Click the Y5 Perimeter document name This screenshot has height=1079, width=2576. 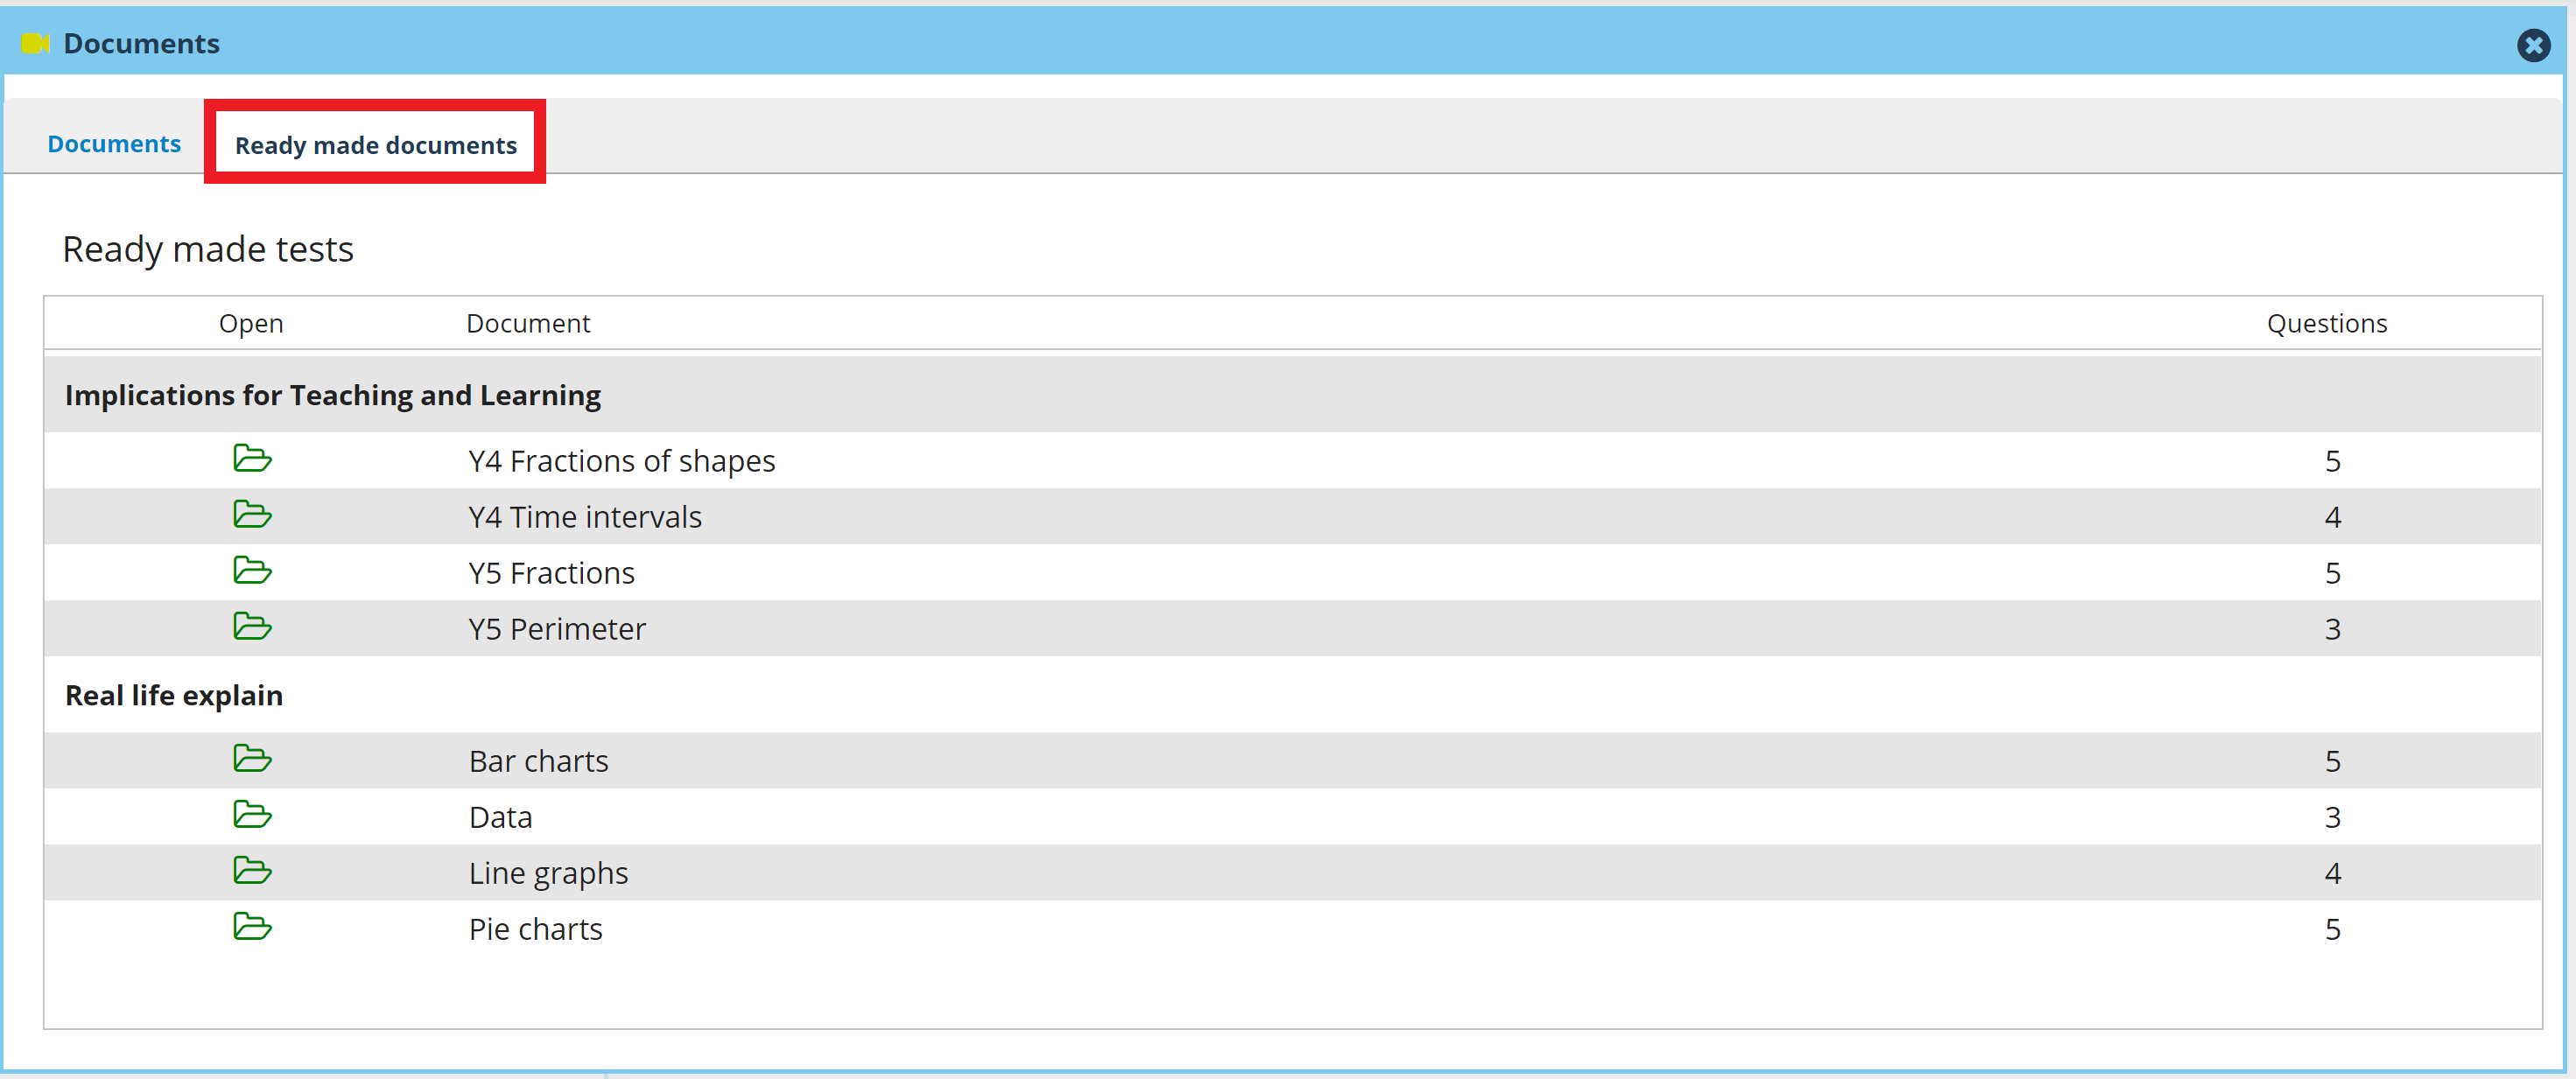point(557,629)
